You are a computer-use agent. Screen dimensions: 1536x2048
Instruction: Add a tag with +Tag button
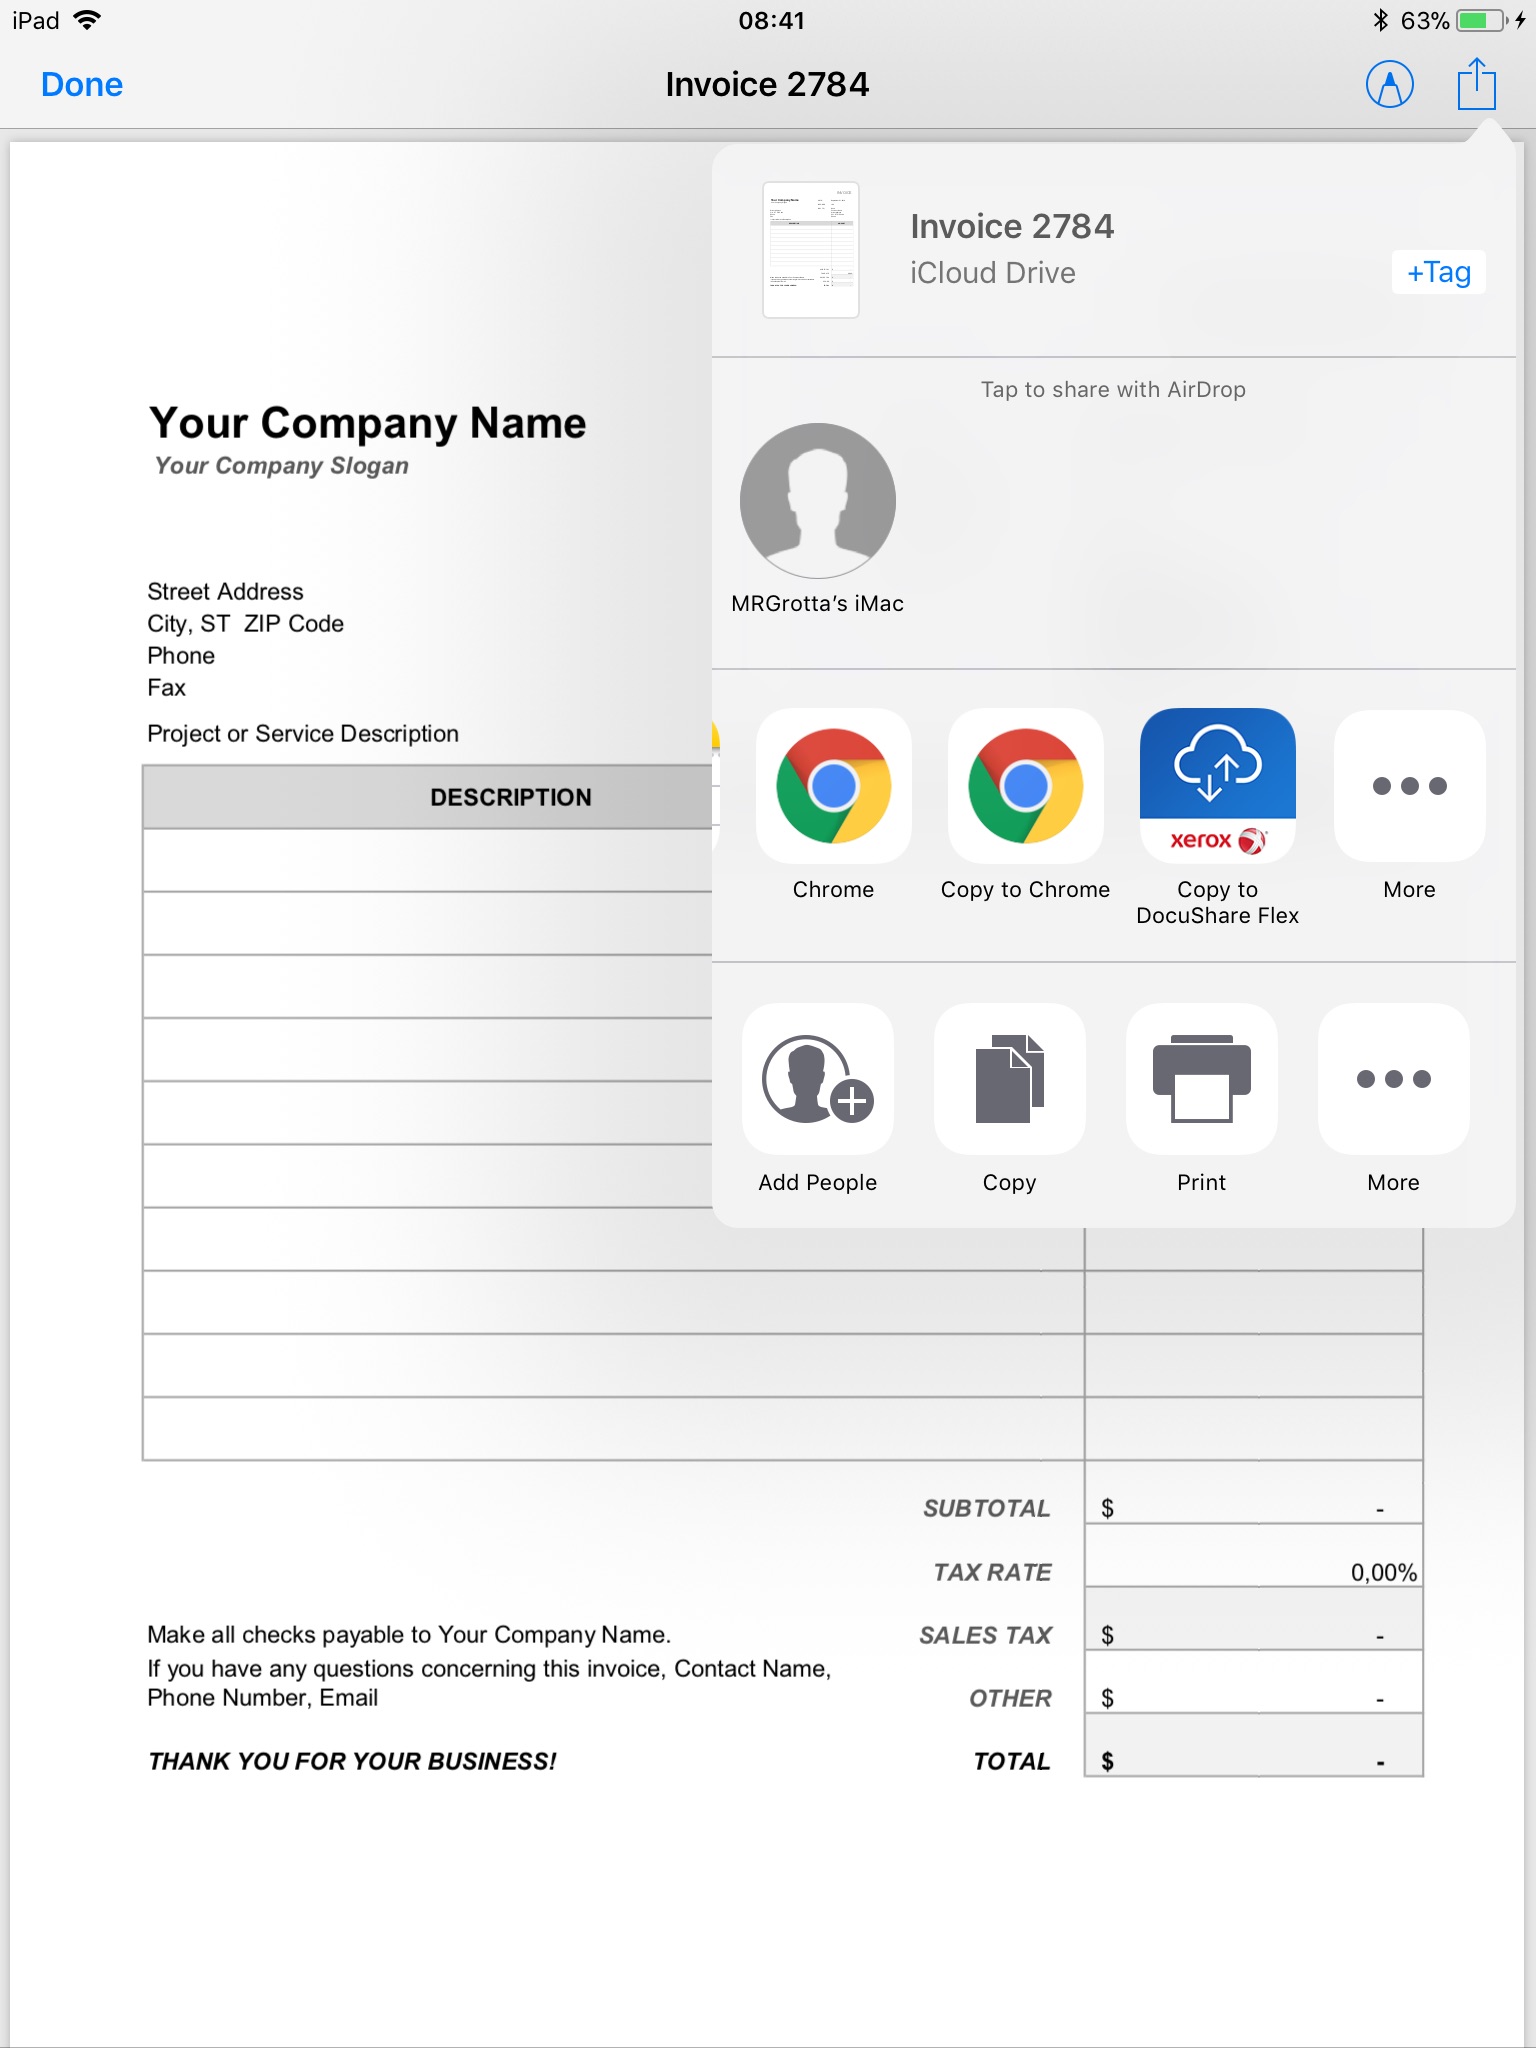click(1438, 272)
